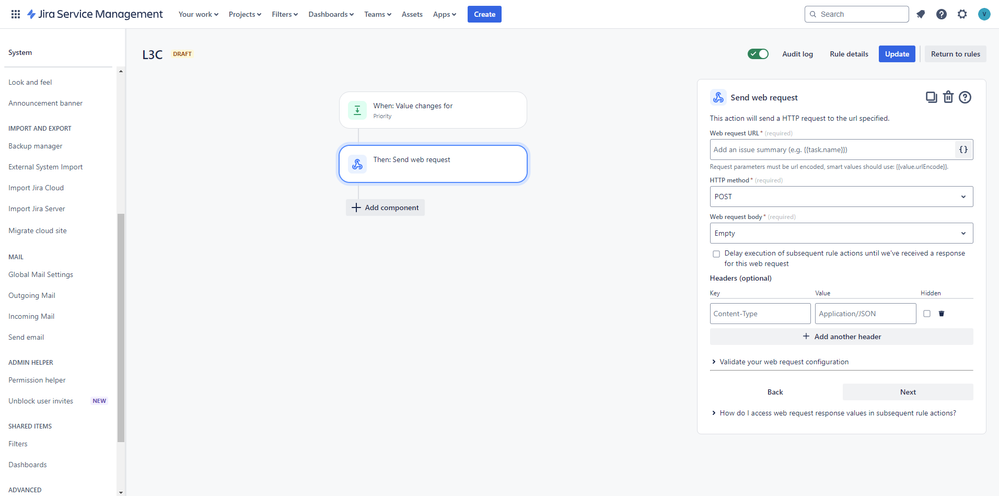The width and height of the screenshot is (999, 496).
Task: Open the Audit log
Action: pyautogui.click(x=798, y=54)
